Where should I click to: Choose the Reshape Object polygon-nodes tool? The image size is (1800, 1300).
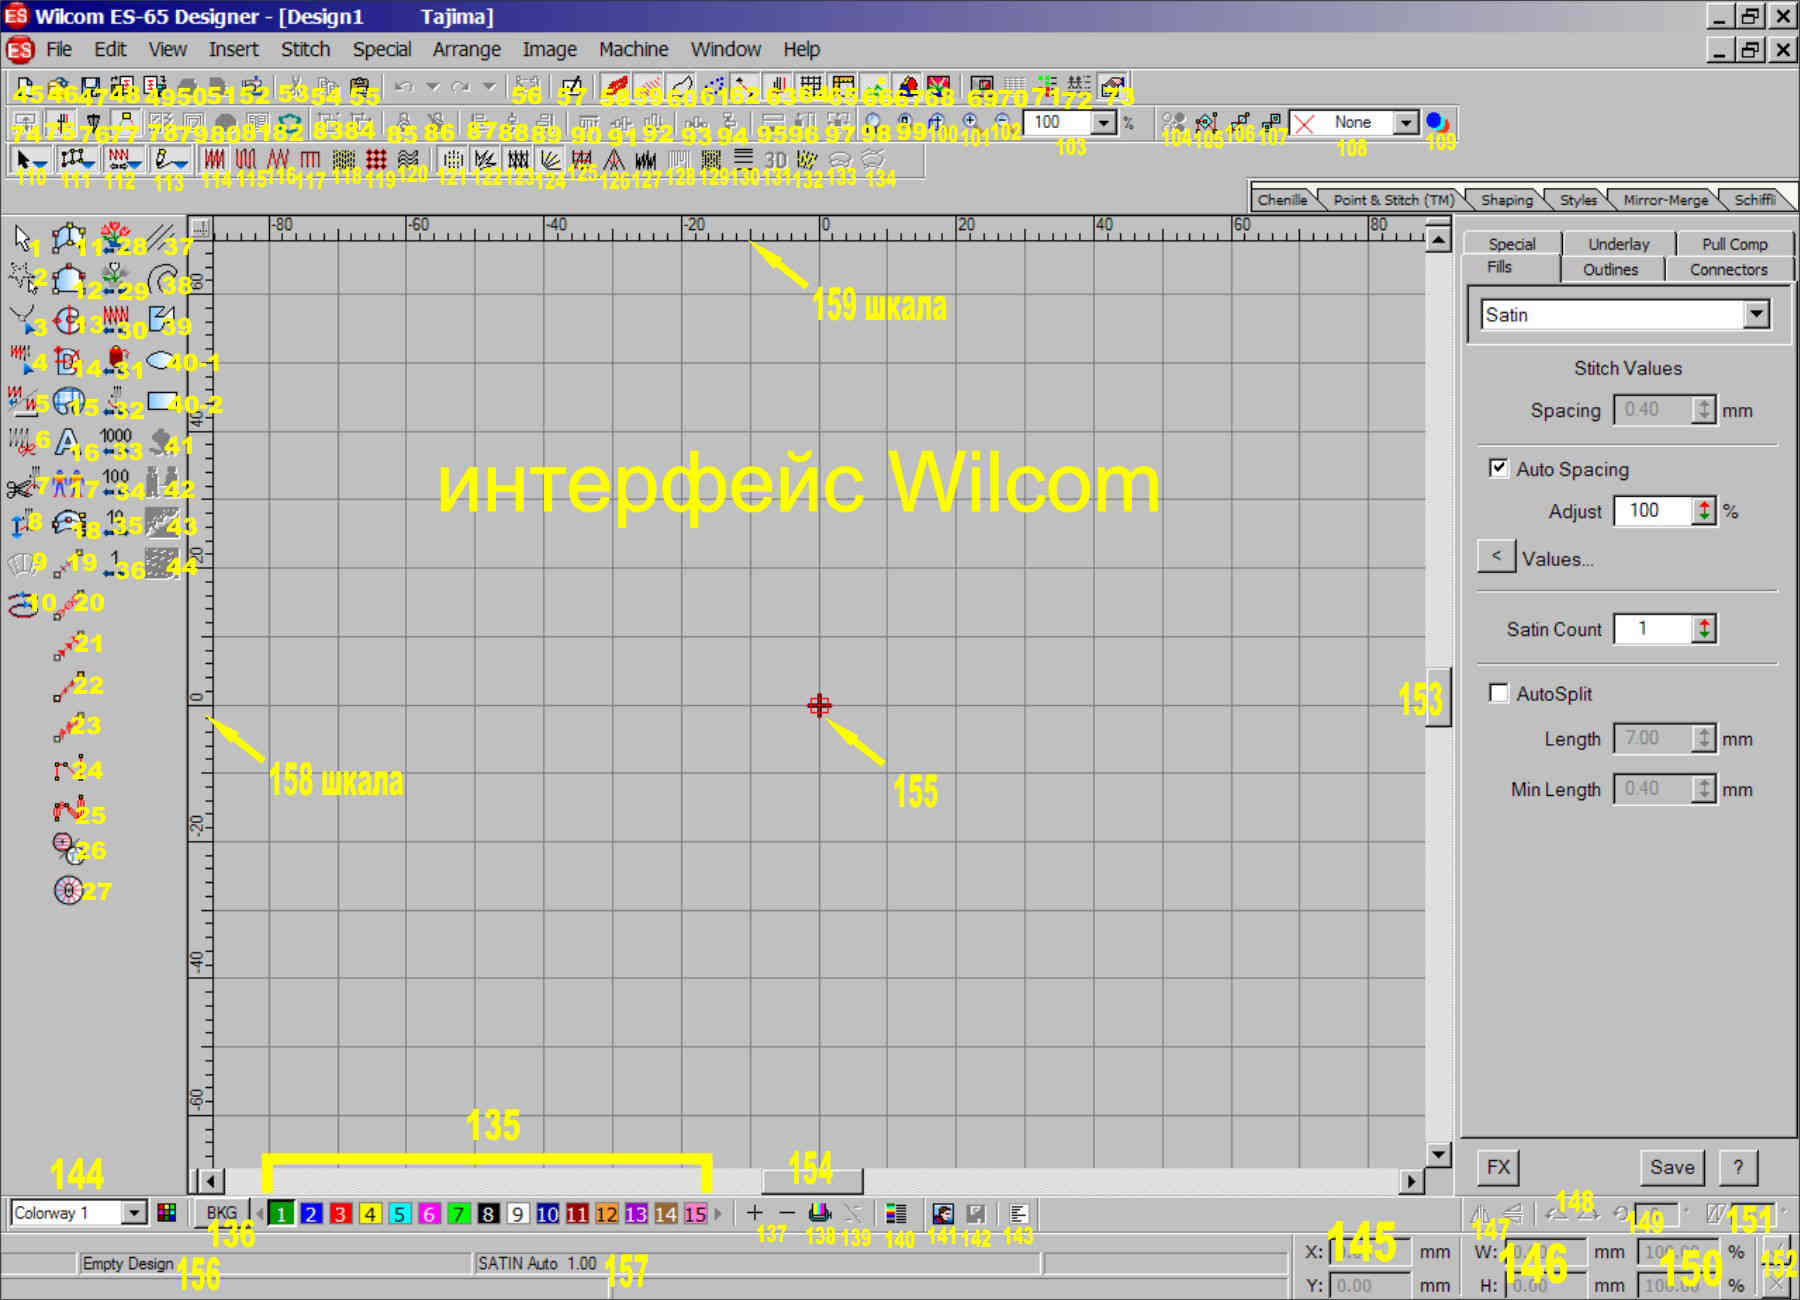(67, 238)
